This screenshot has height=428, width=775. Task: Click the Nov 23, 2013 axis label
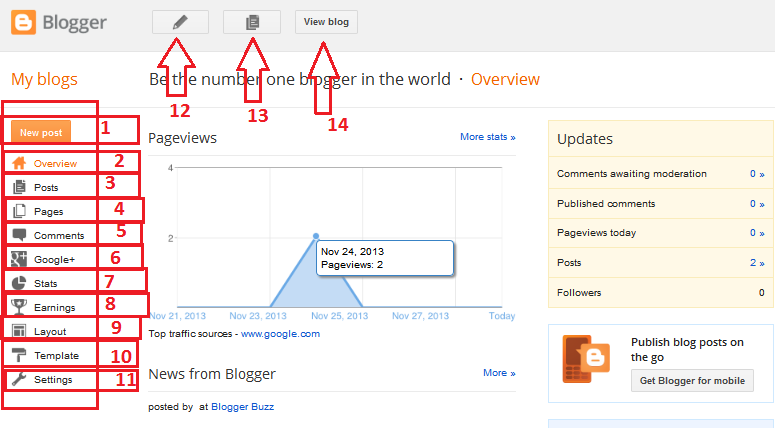pos(258,316)
